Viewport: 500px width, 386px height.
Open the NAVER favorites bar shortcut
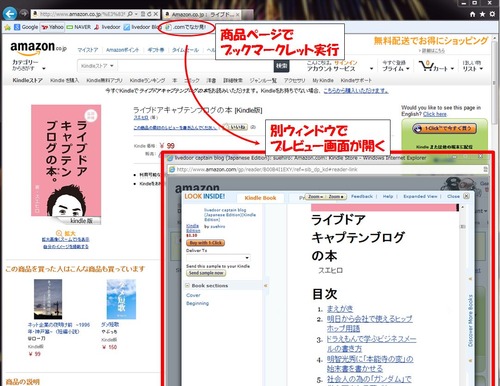(x=79, y=27)
